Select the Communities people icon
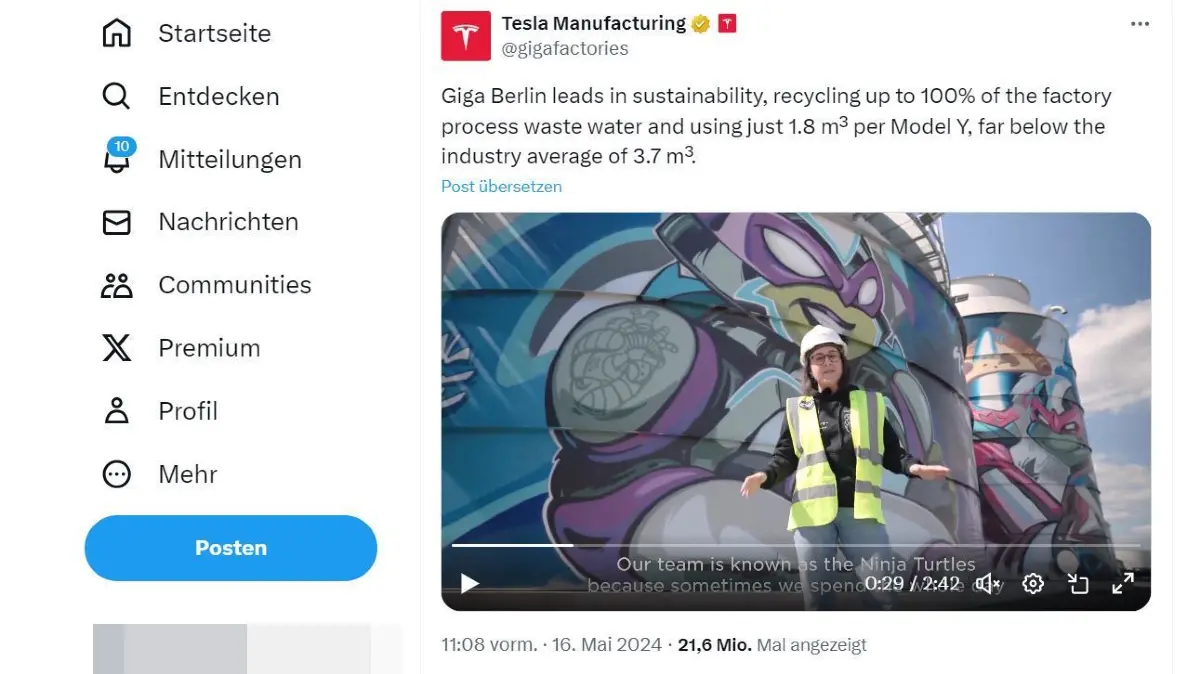Screen dimensions: 1200x674 coord(116,285)
